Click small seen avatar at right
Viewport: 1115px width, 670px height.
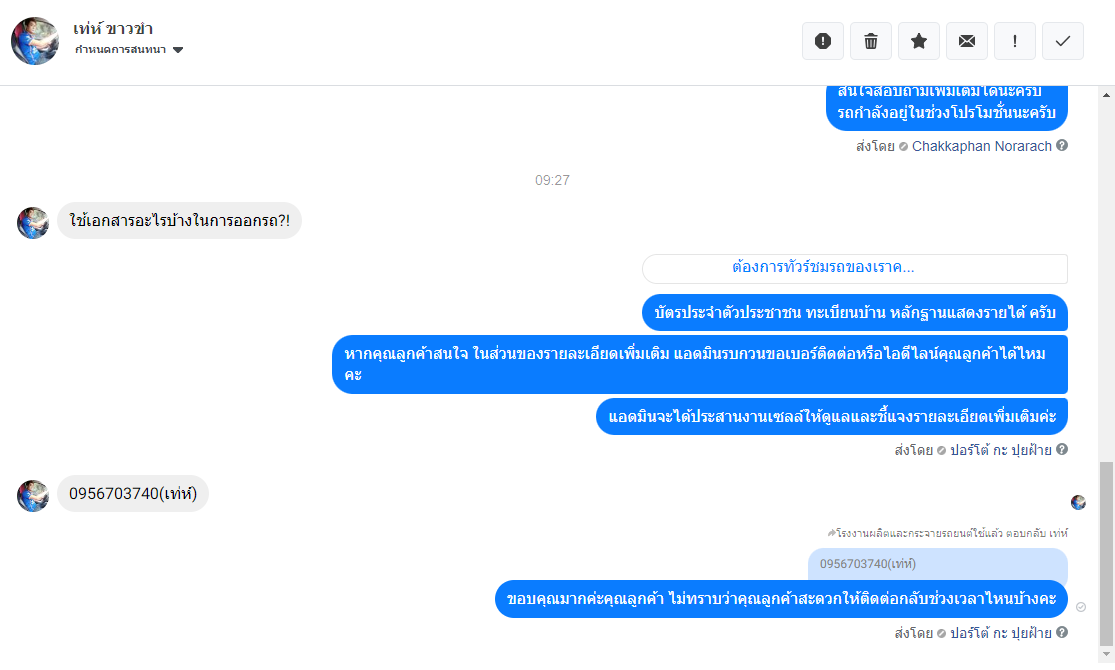tap(1078, 503)
